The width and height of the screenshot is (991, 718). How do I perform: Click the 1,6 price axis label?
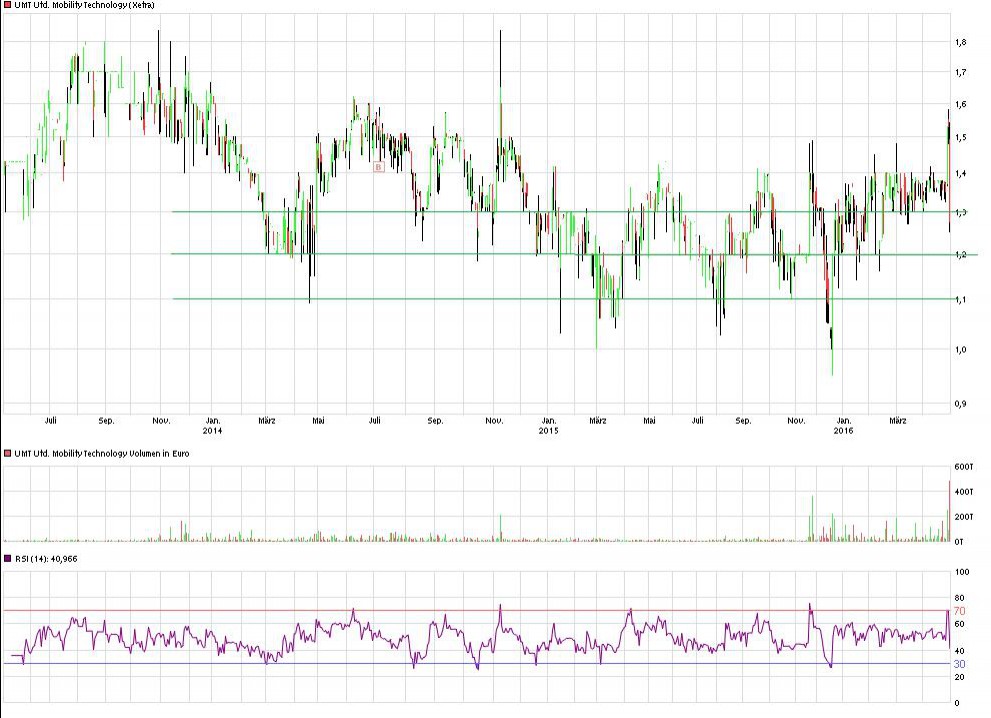959,105
